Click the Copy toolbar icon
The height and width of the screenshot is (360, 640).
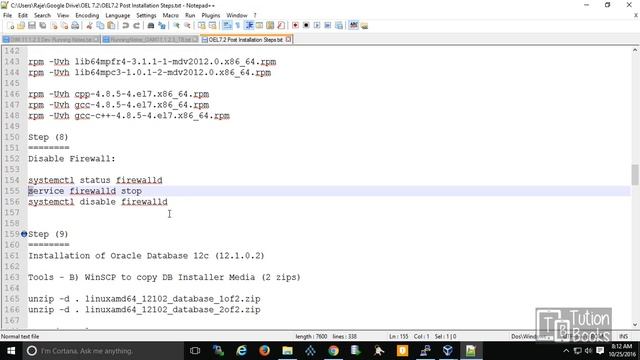click(x=100, y=26)
